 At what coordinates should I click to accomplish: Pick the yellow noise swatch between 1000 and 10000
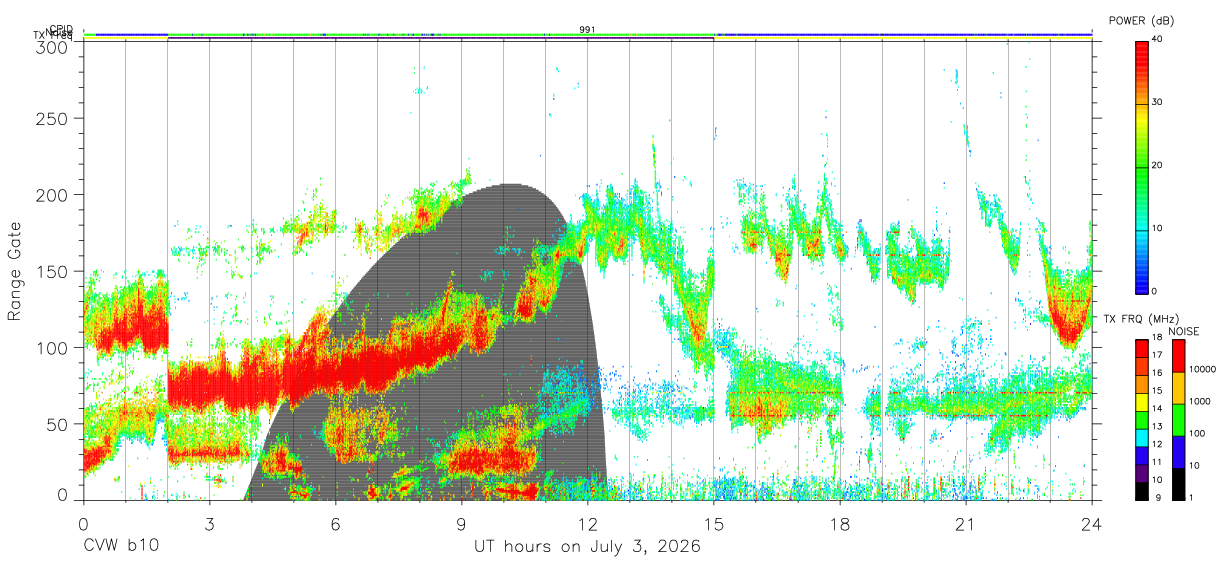point(1179,387)
